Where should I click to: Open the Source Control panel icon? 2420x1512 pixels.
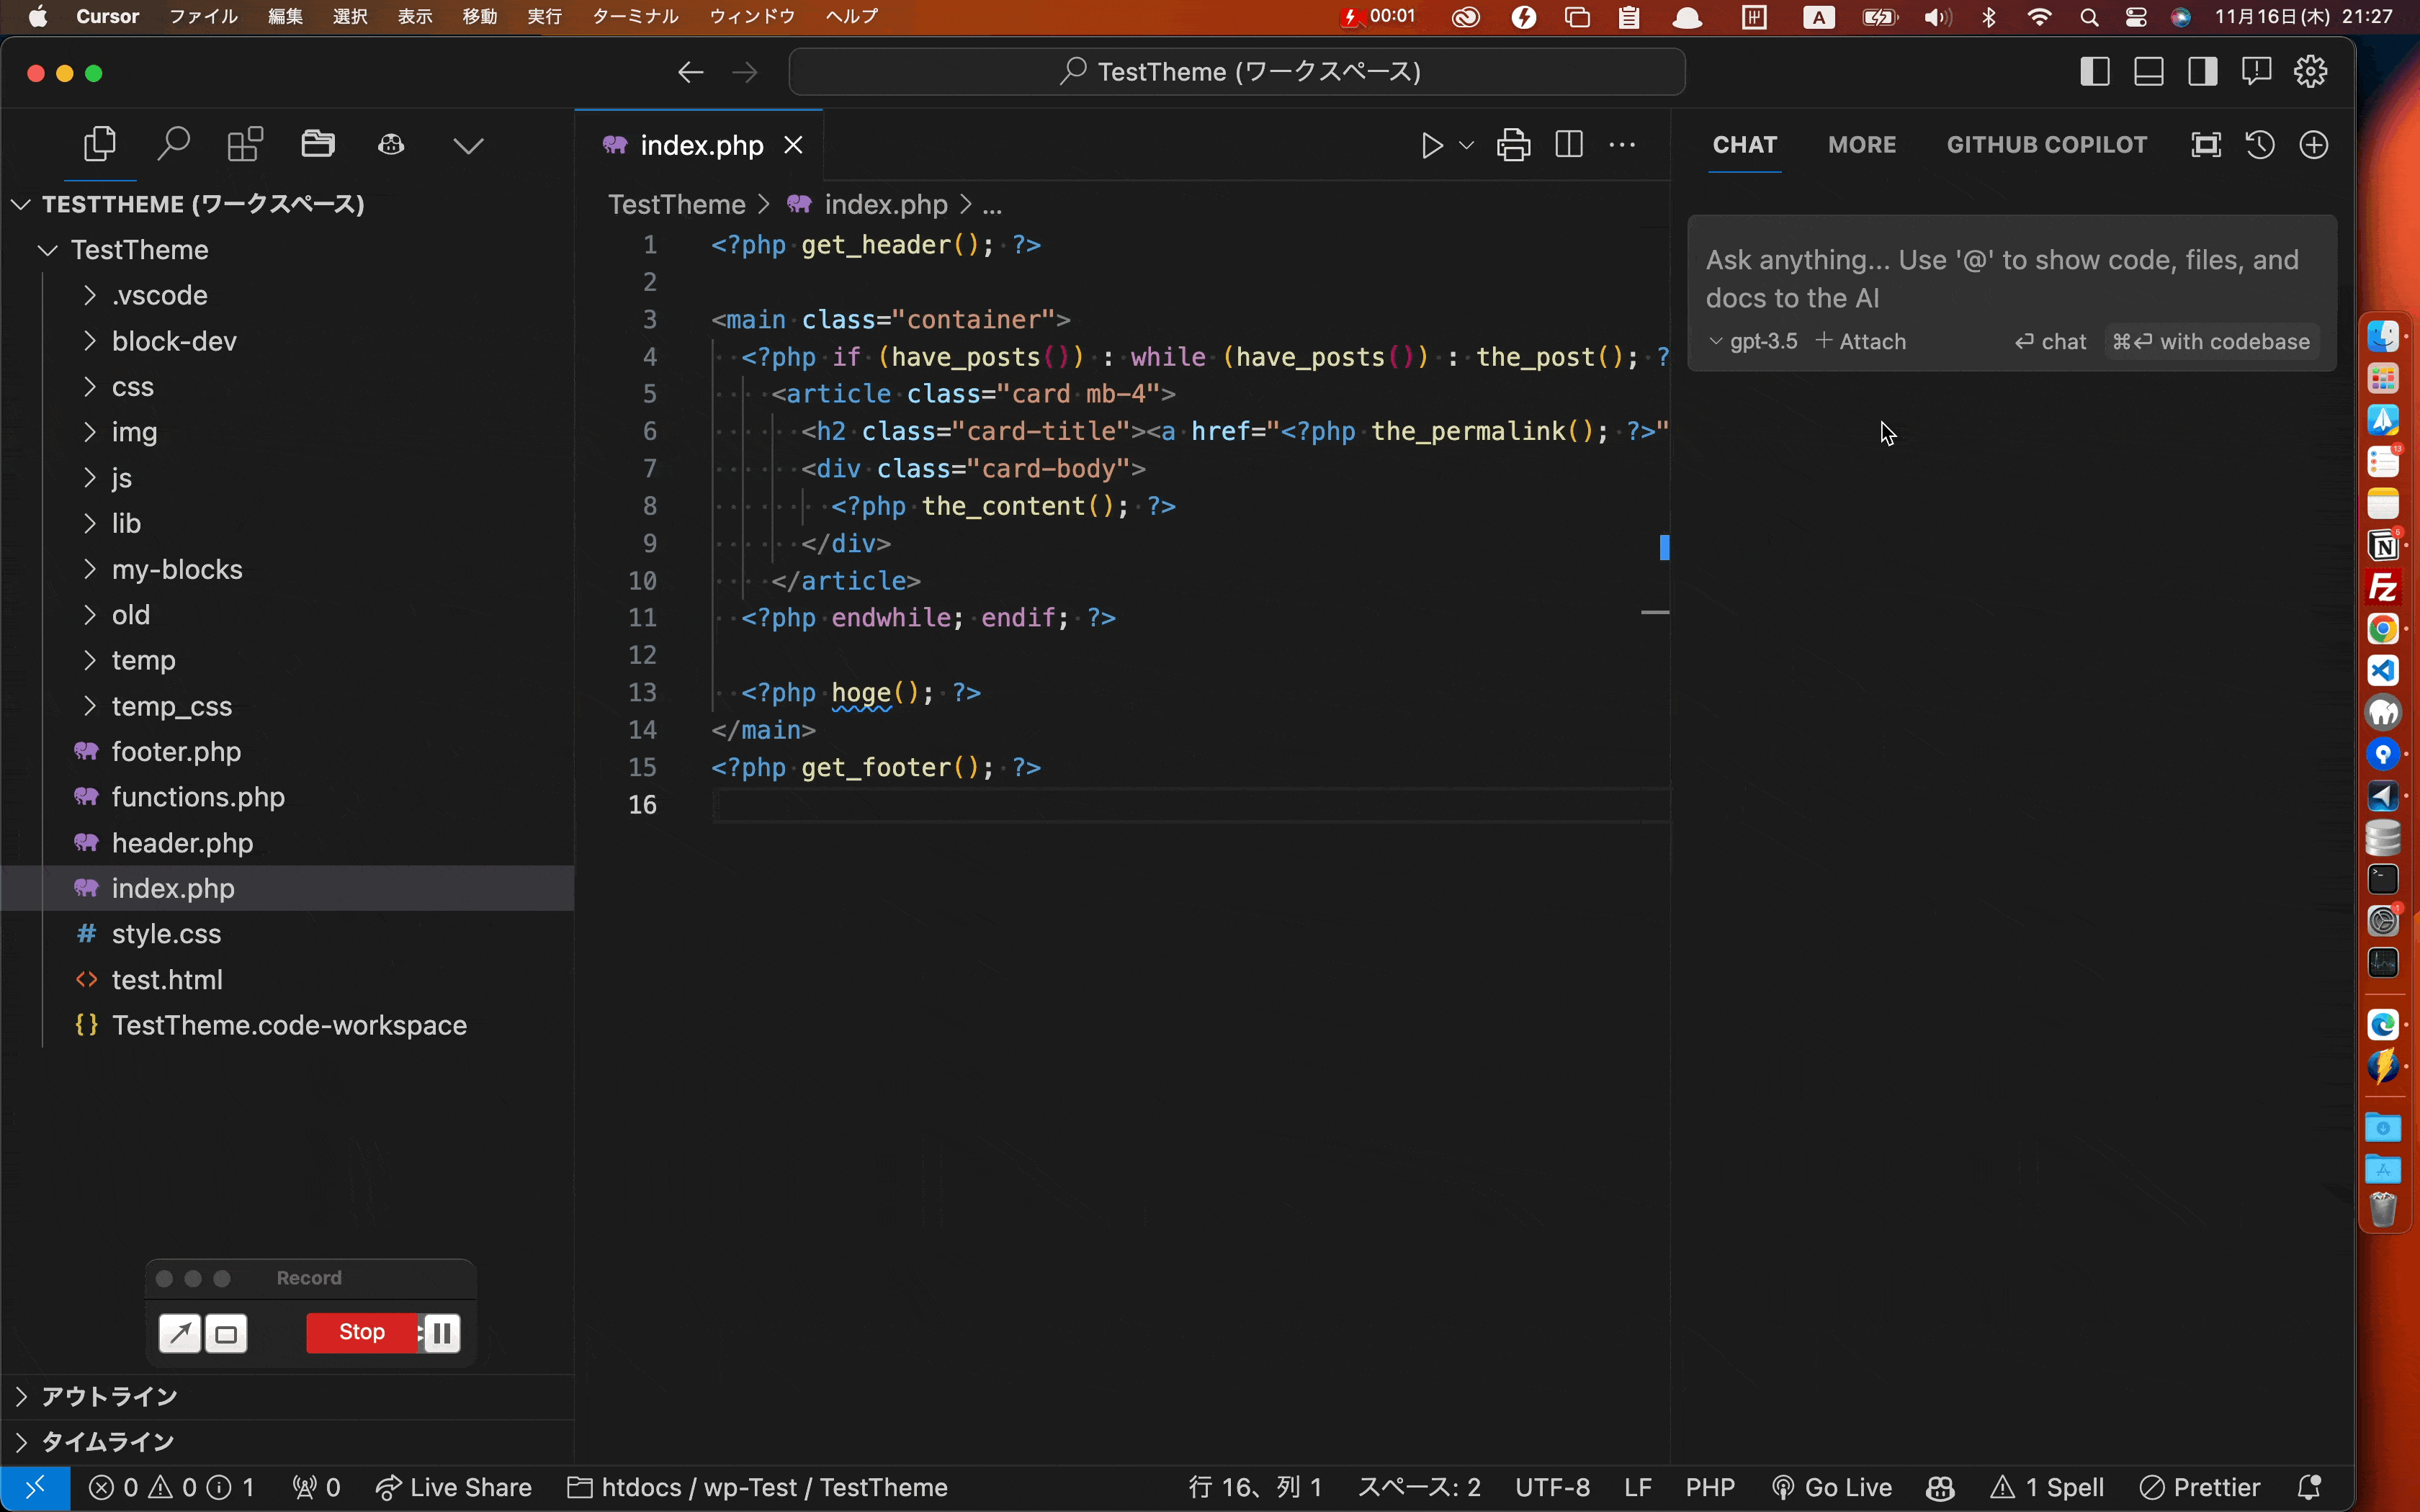(x=244, y=145)
